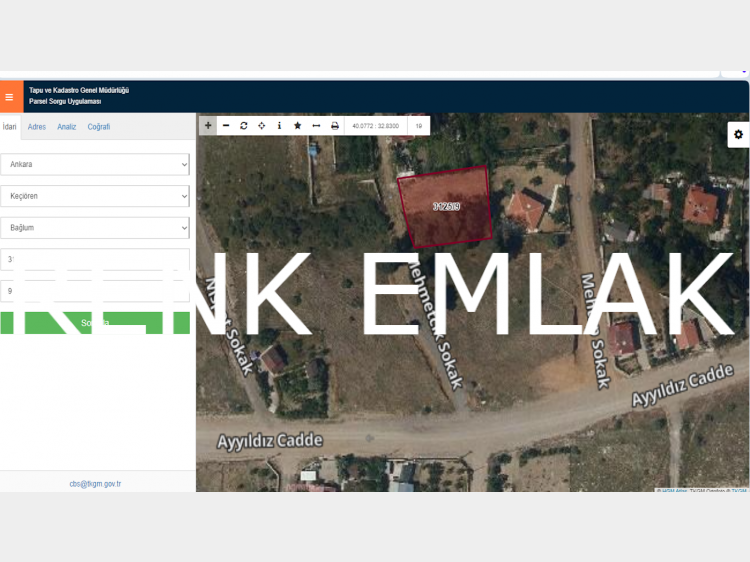The width and height of the screenshot is (750, 562).
Task: Click the green Sorgula button
Action: [95, 323]
